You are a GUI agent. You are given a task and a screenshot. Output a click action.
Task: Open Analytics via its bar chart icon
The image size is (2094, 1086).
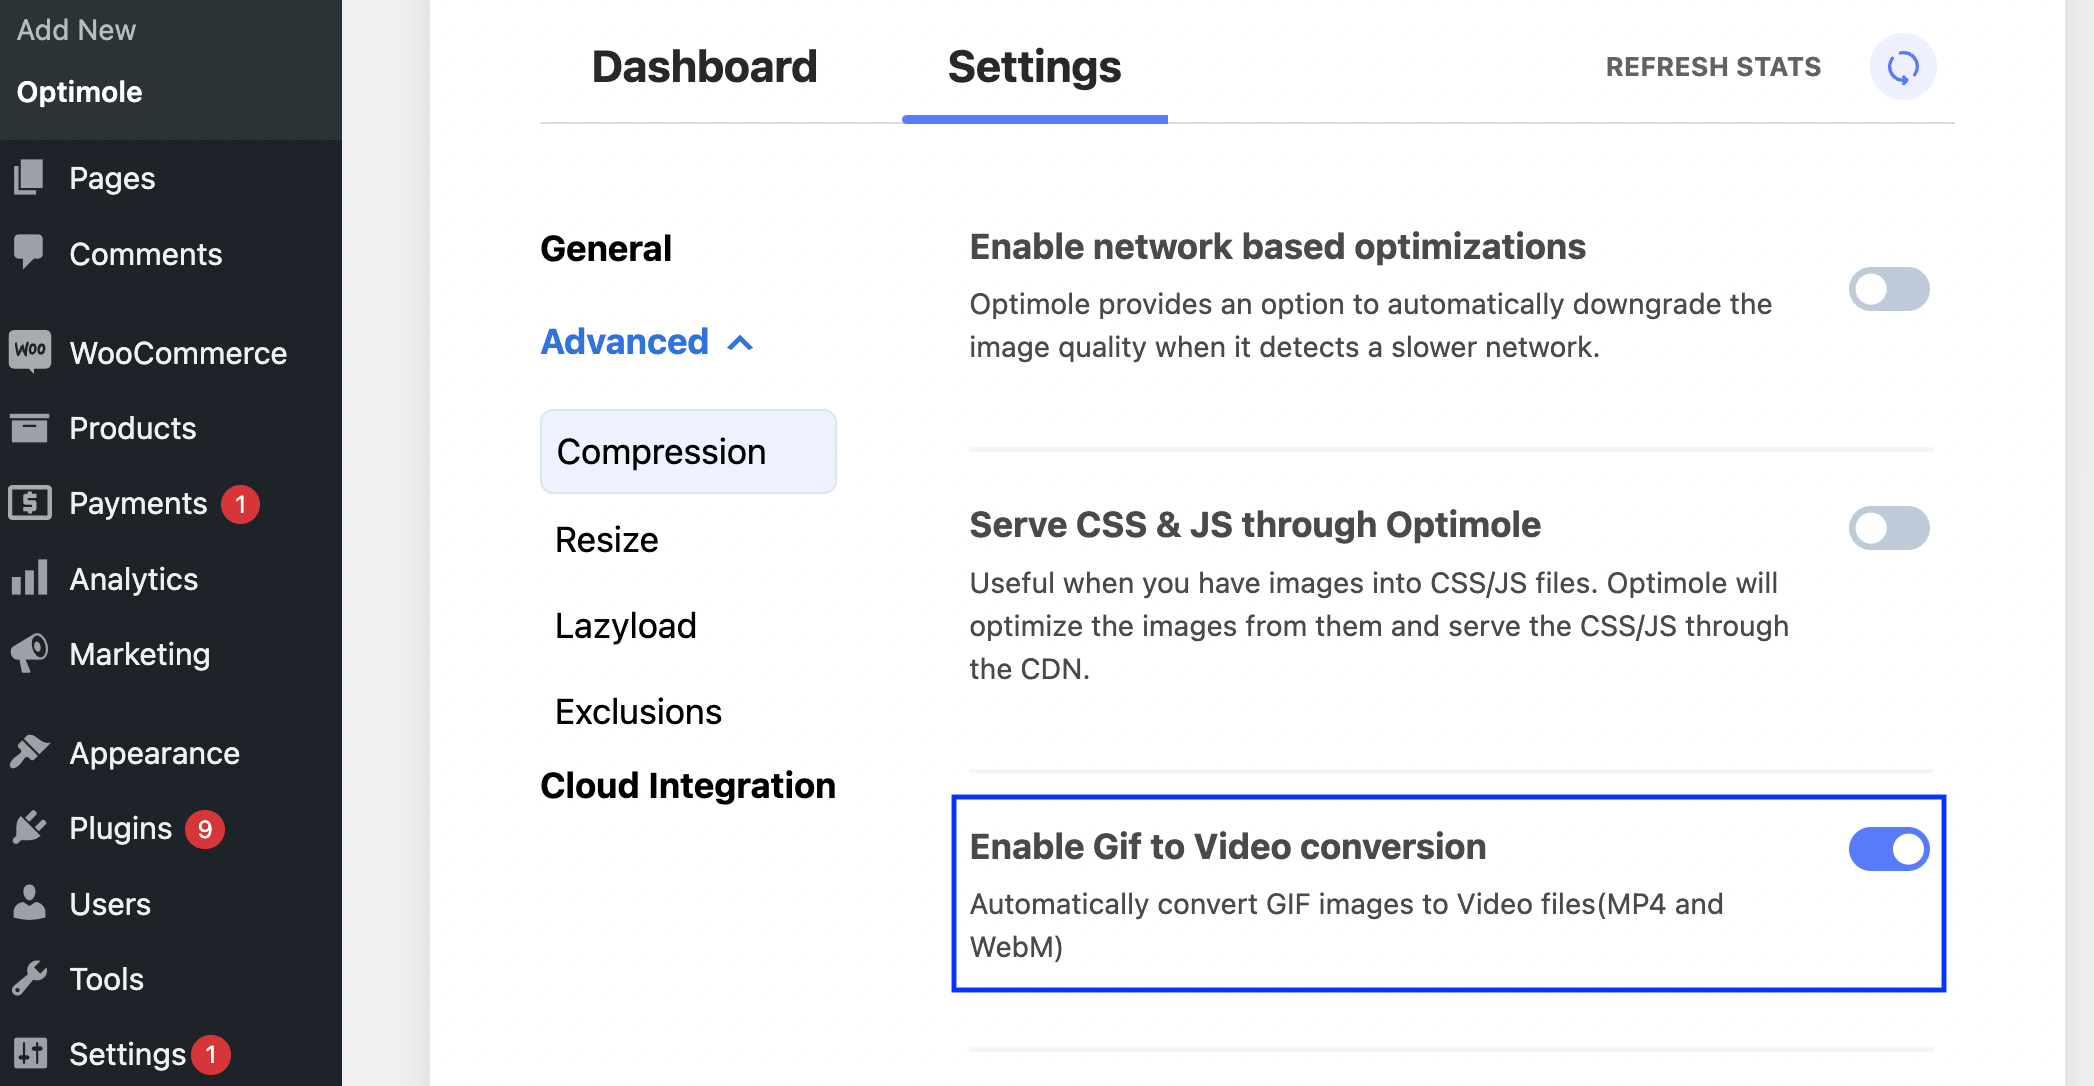tap(31, 578)
